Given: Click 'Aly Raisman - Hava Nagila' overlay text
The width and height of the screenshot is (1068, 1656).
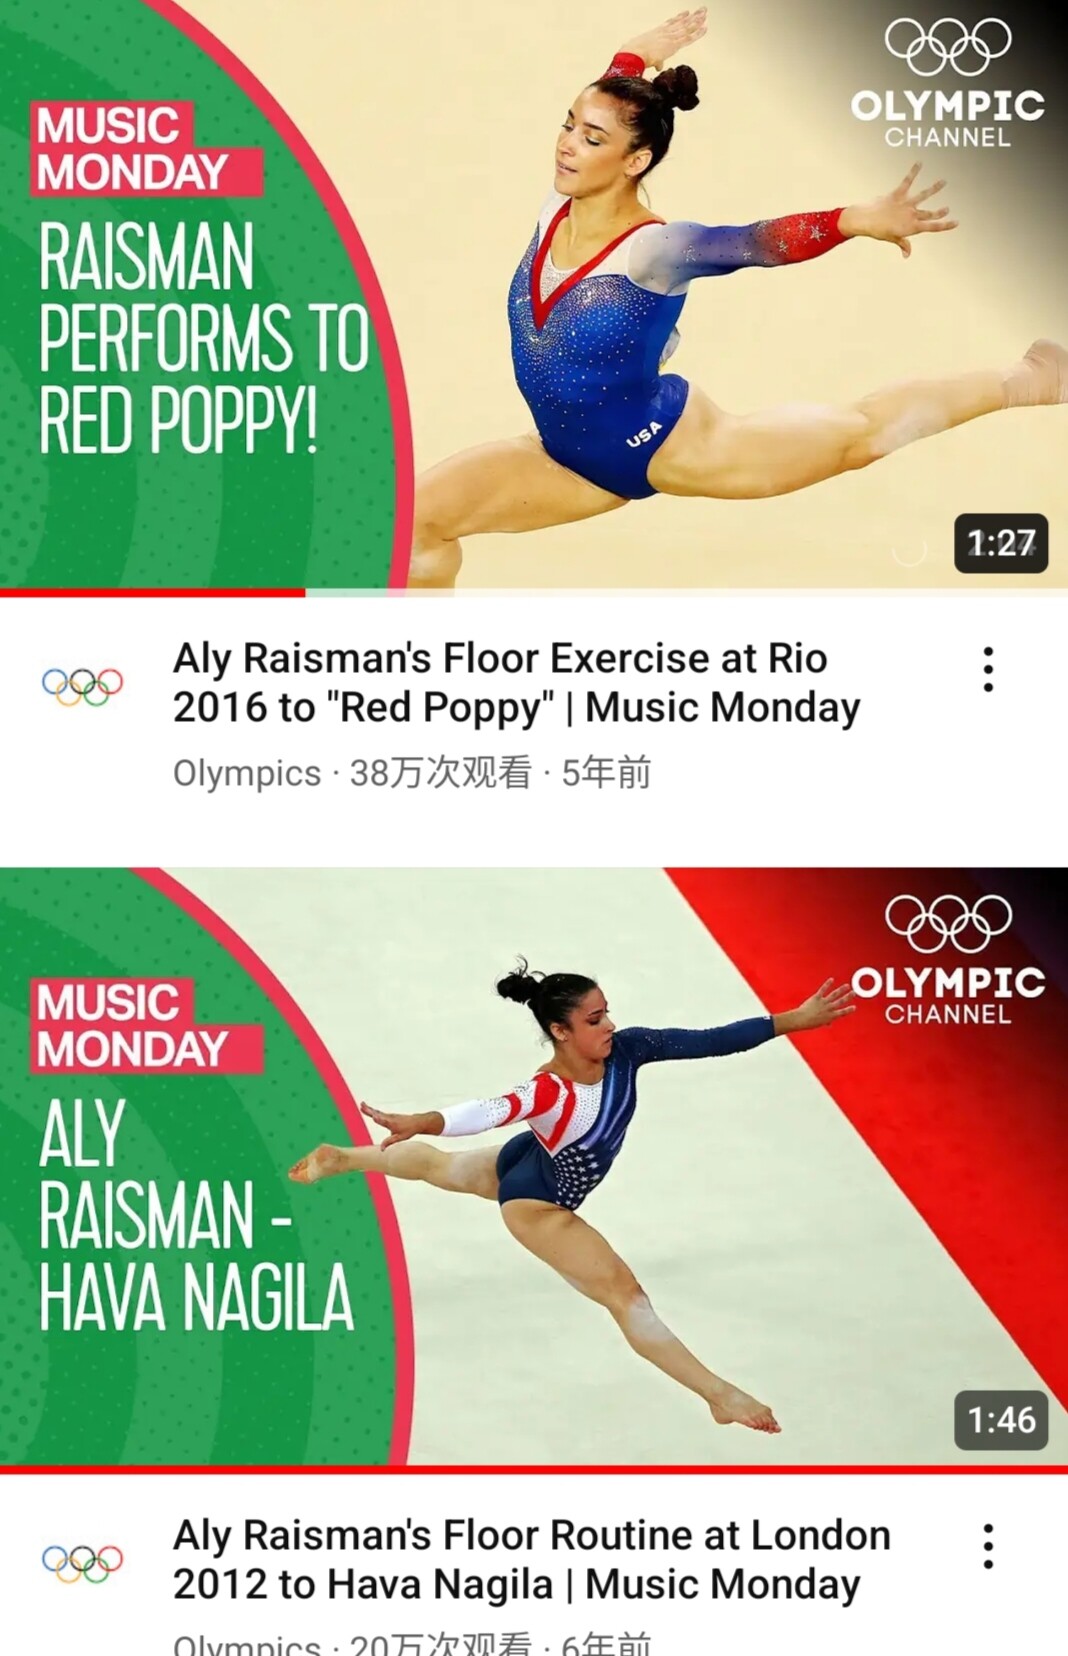Looking at the screenshot, I should (x=196, y=1215).
